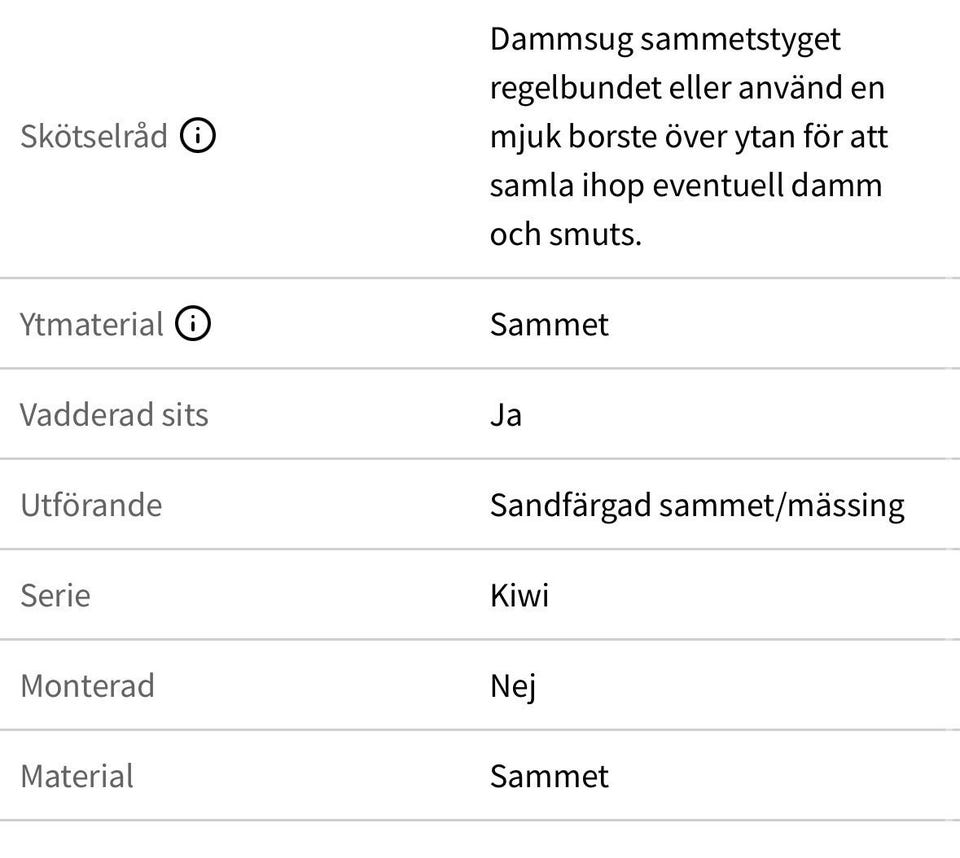The height and width of the screenshot is (858, 960).
Task: Click the Sammet value beside Material
Action: pos(549,777)
